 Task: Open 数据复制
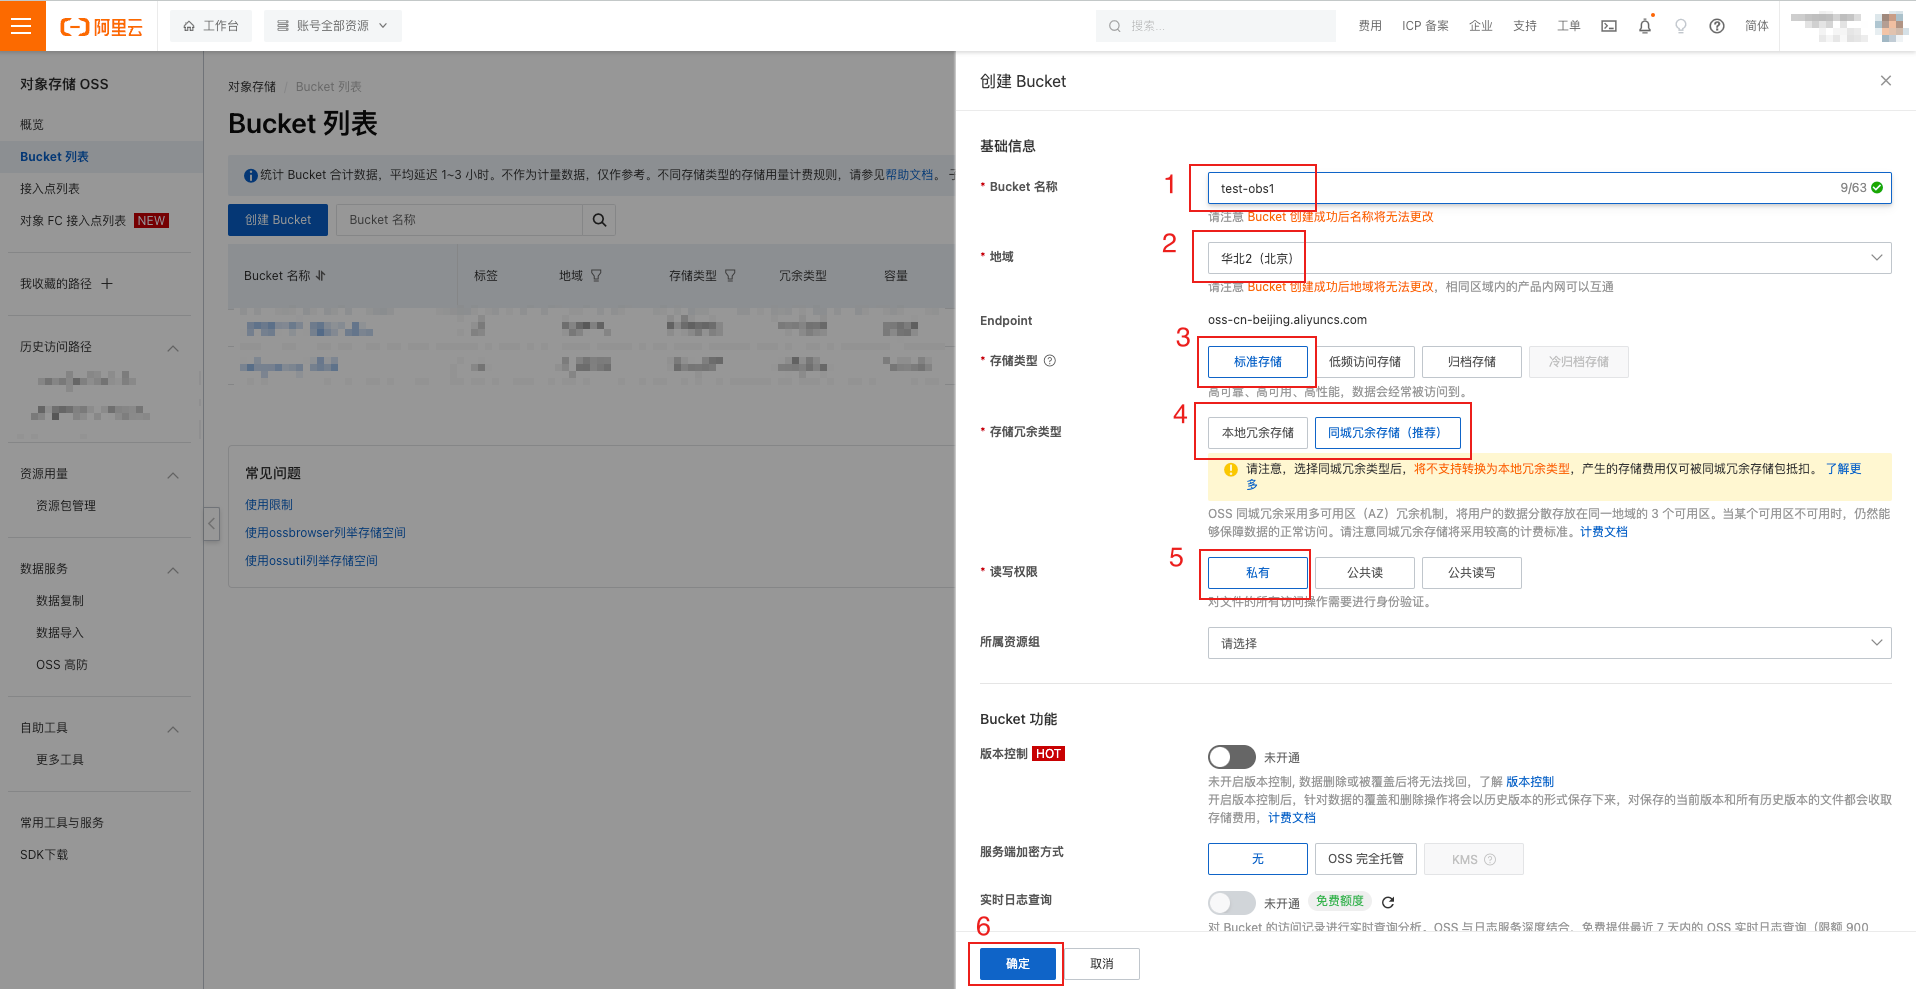click(x=60, y=601)
